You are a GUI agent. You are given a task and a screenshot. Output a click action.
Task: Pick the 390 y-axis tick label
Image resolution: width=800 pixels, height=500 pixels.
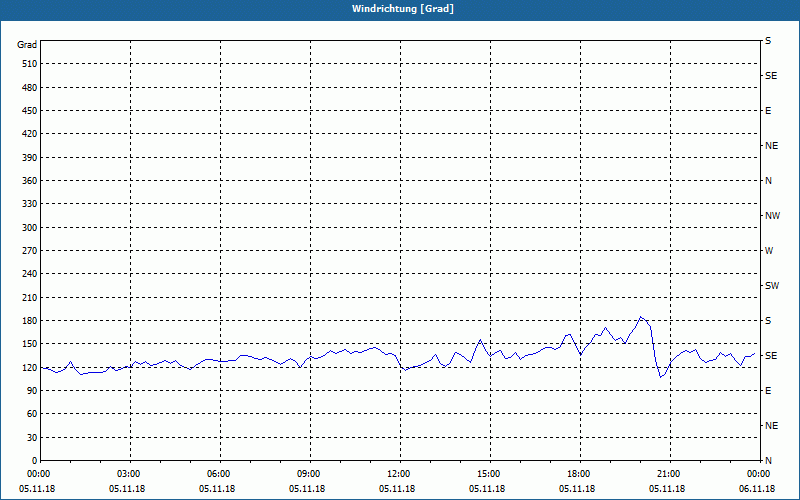pyautogui.click(x=30, y=158)
